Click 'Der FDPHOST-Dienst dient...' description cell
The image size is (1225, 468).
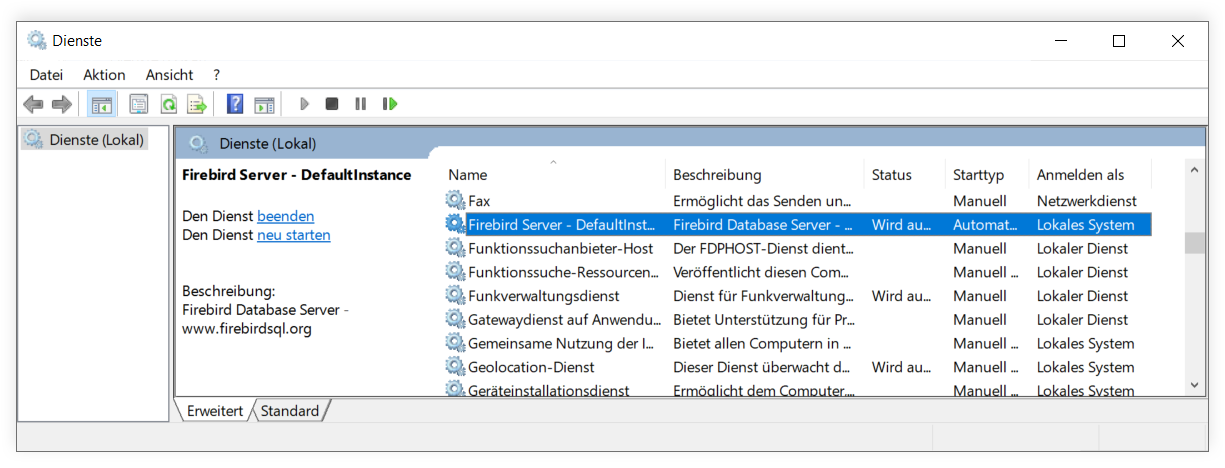(x=764, y=248)
